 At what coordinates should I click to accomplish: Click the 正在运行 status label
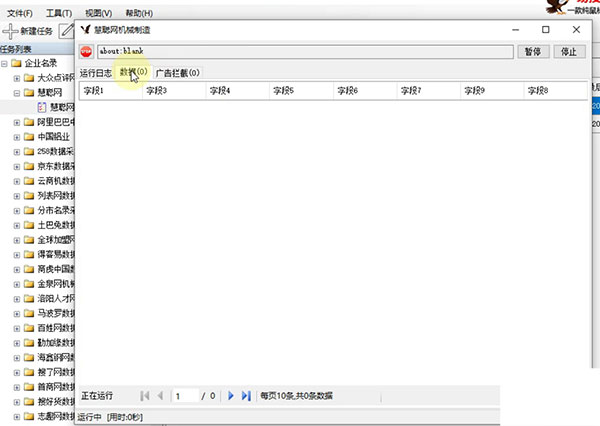point(97,396)
